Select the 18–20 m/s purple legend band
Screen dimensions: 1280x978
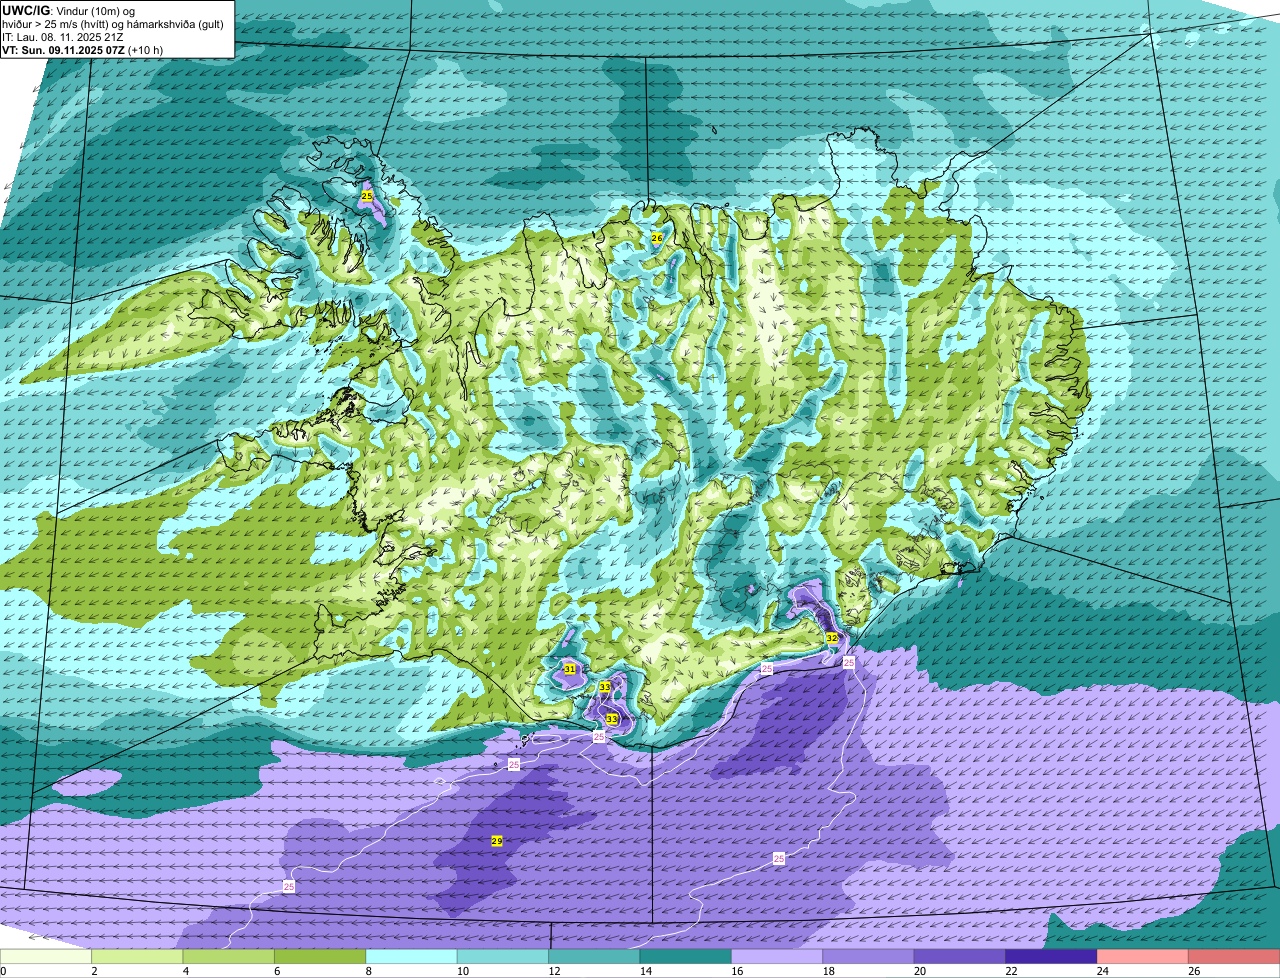point(869,956)
